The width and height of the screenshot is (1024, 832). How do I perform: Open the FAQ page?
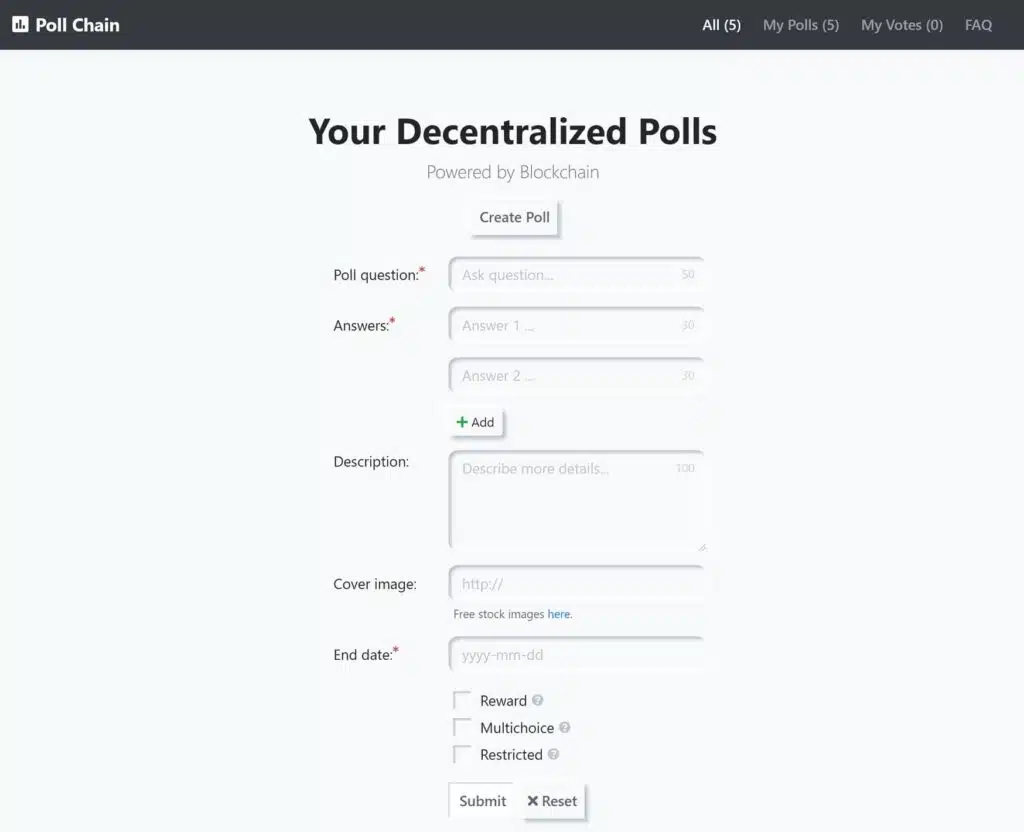tap(978, 25)
